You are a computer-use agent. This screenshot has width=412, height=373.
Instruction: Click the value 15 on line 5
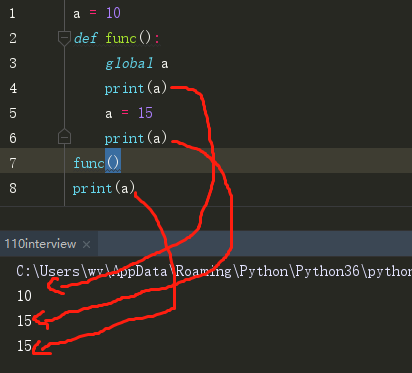tap(145, 113)
